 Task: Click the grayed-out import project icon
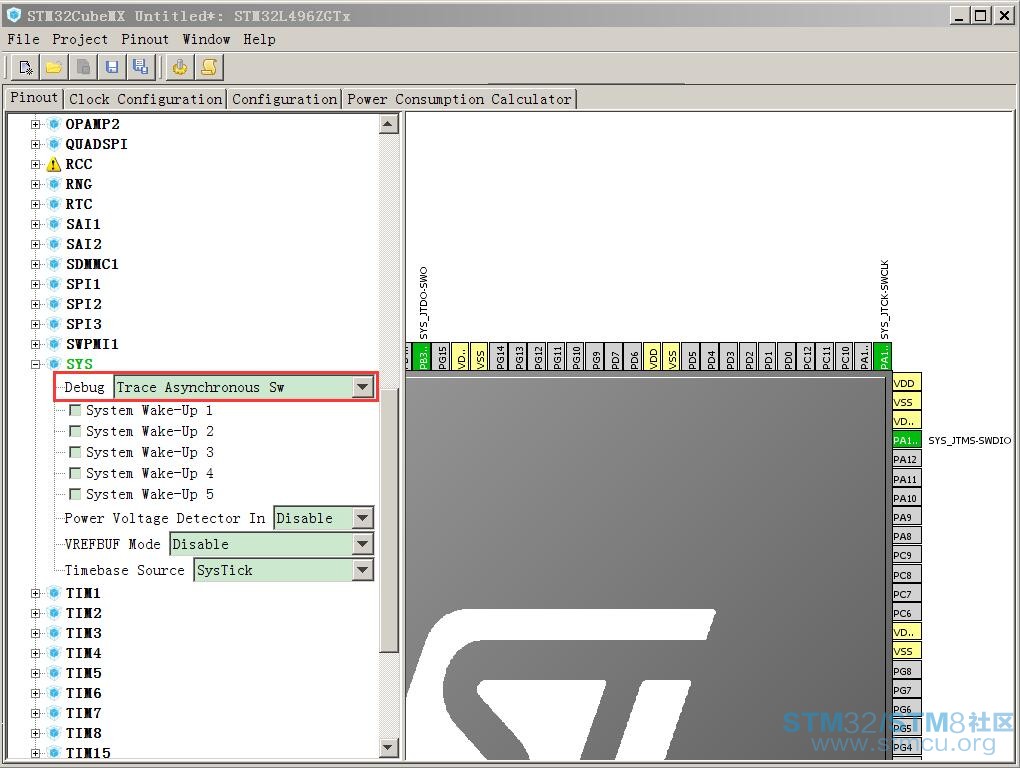pos(83,67)
